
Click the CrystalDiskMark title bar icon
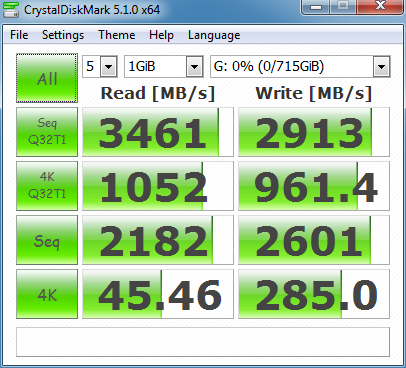coord(11,10)
